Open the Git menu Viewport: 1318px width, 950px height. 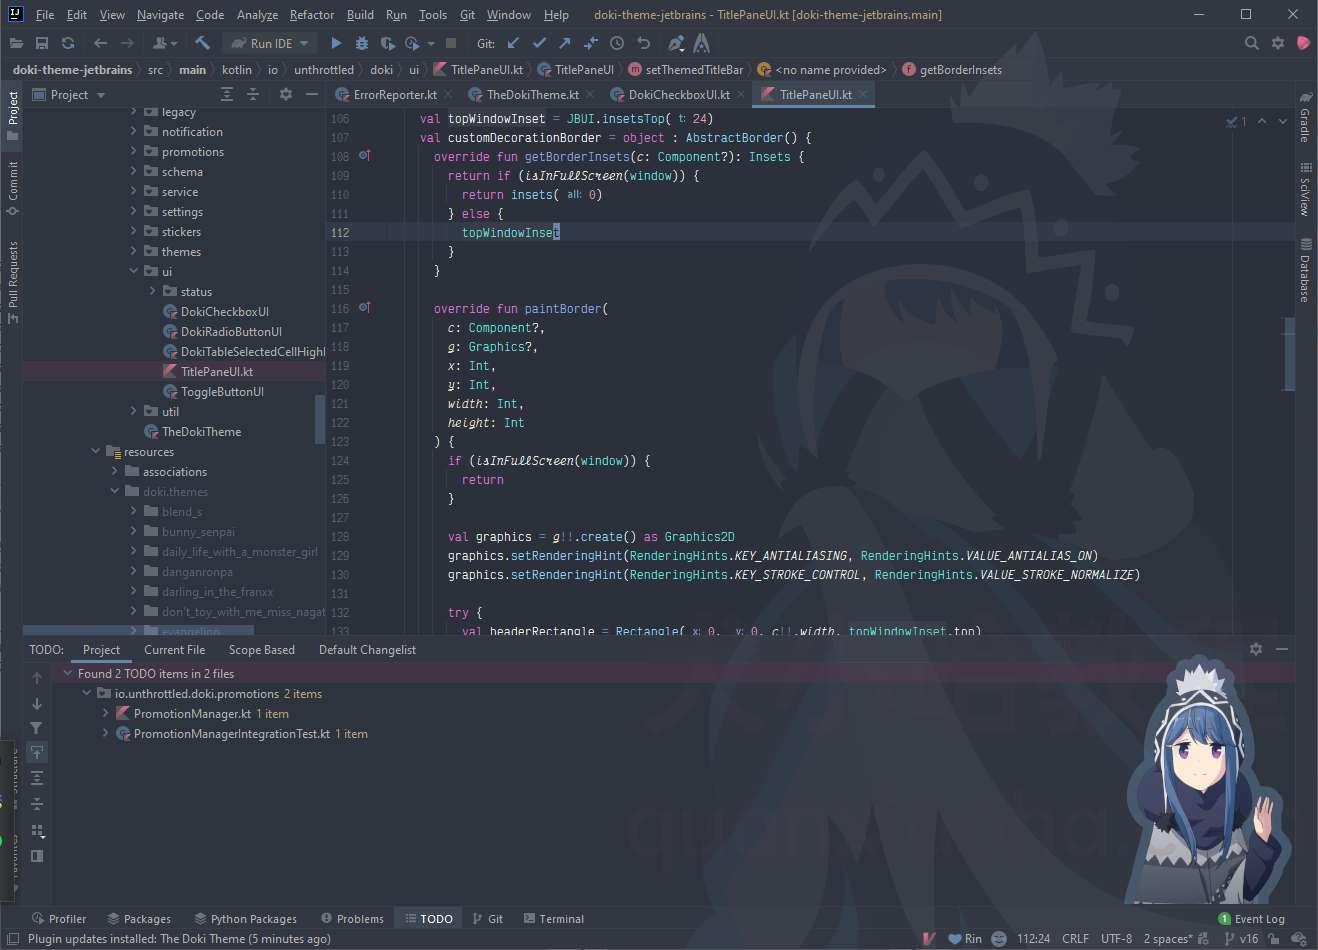[x=467, y=15]
